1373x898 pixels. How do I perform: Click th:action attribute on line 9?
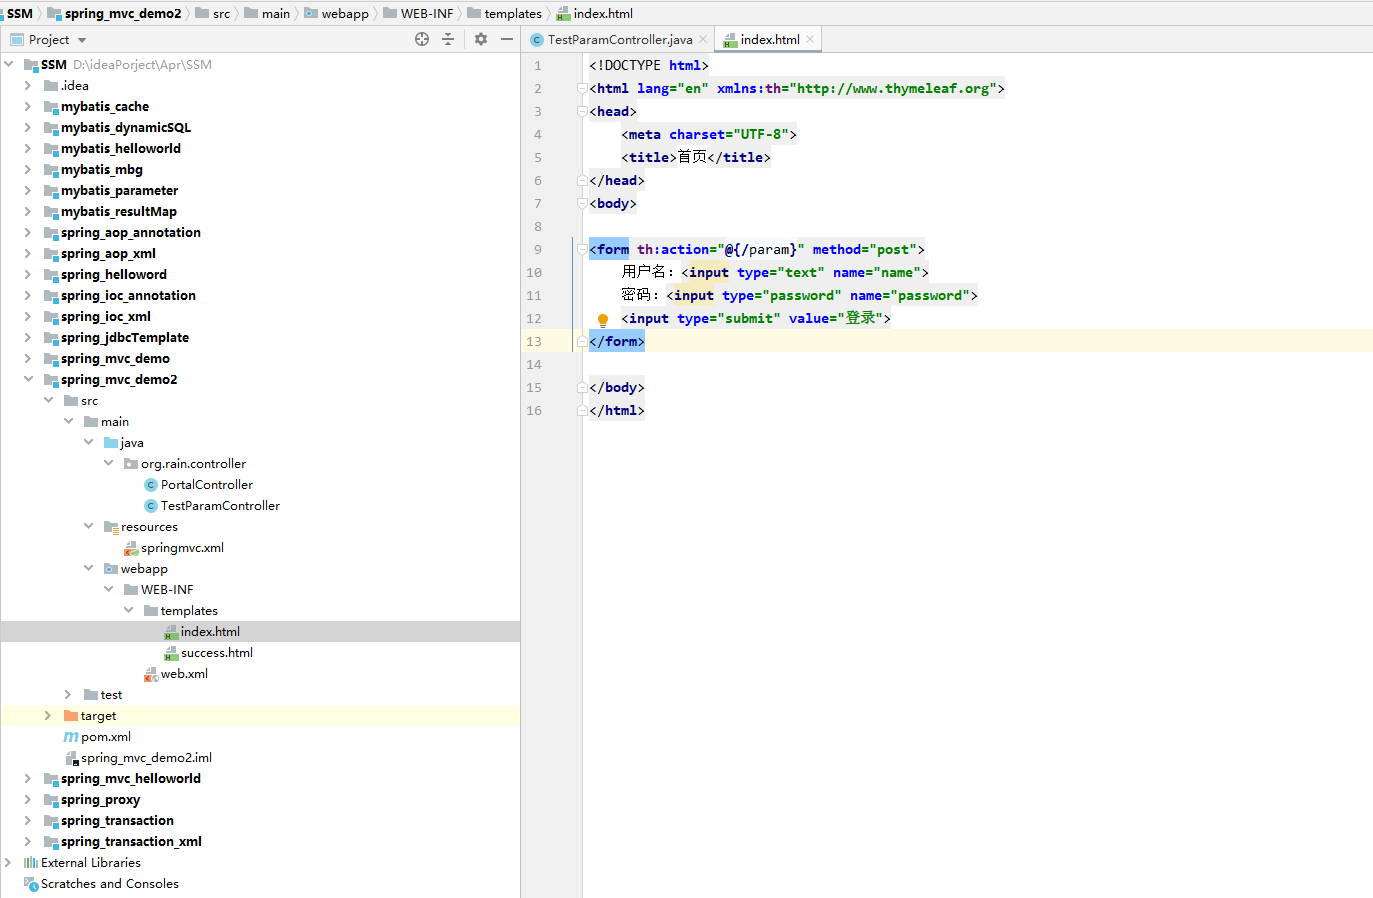[x=677, y=250]
